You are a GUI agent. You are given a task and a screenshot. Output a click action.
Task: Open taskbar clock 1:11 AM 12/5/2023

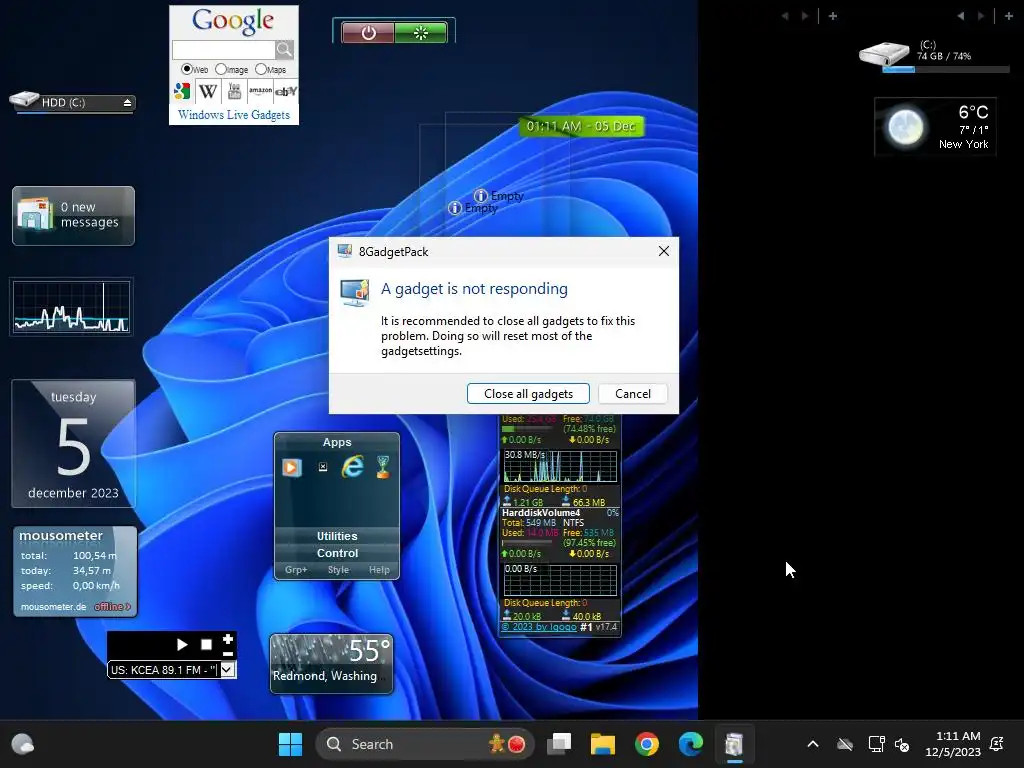[953, 744]
